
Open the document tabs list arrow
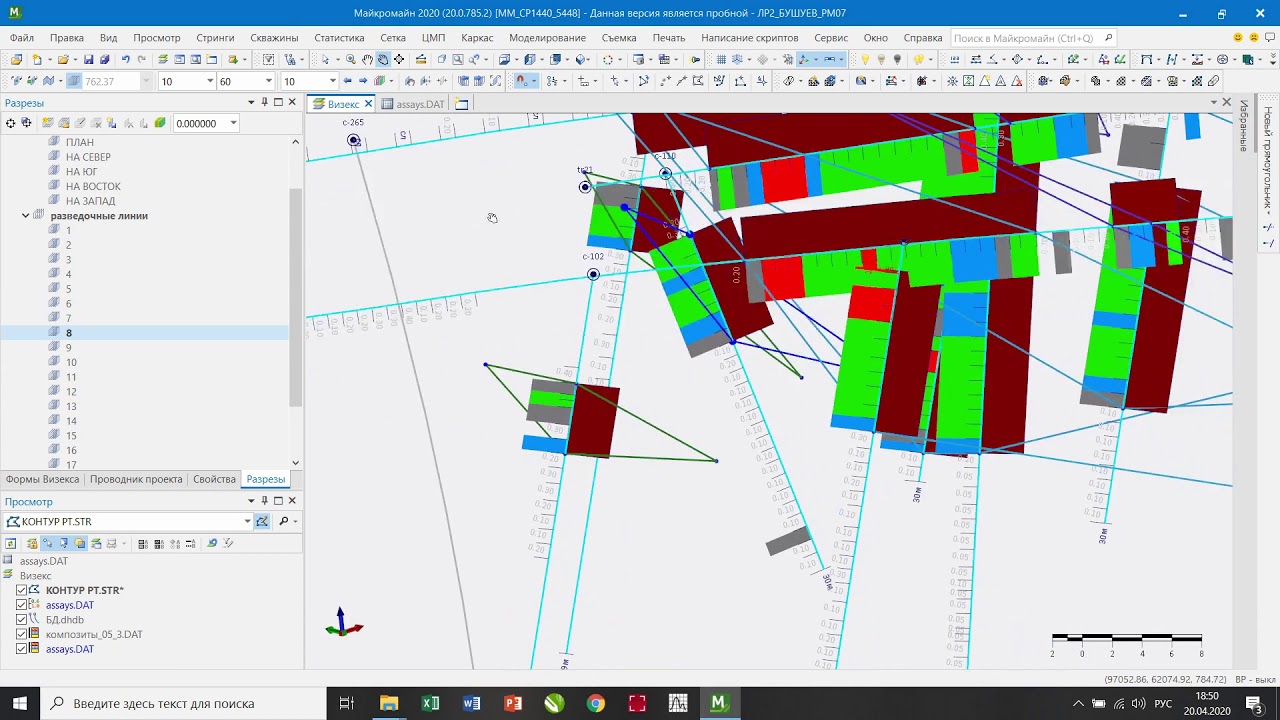[1212, 103]
